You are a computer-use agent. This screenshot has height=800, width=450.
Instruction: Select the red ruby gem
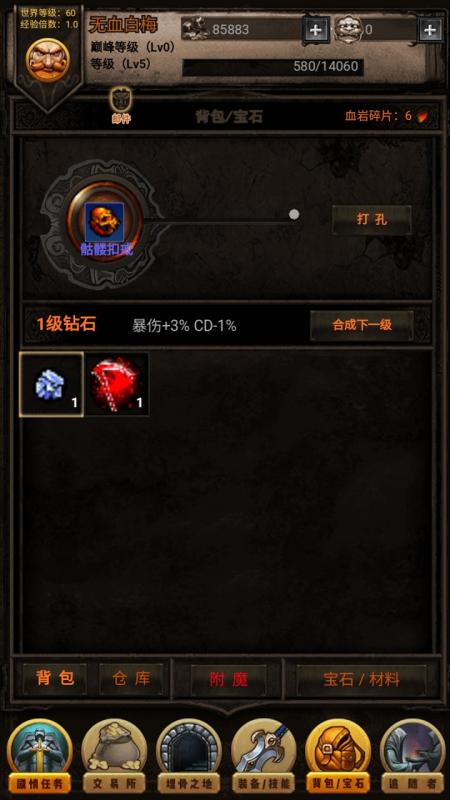(117, 384)
